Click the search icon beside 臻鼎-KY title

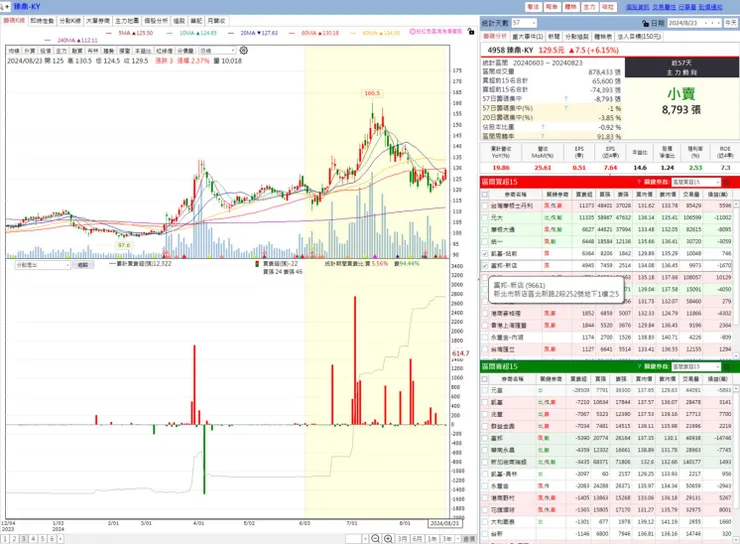(x=4, y=7)
